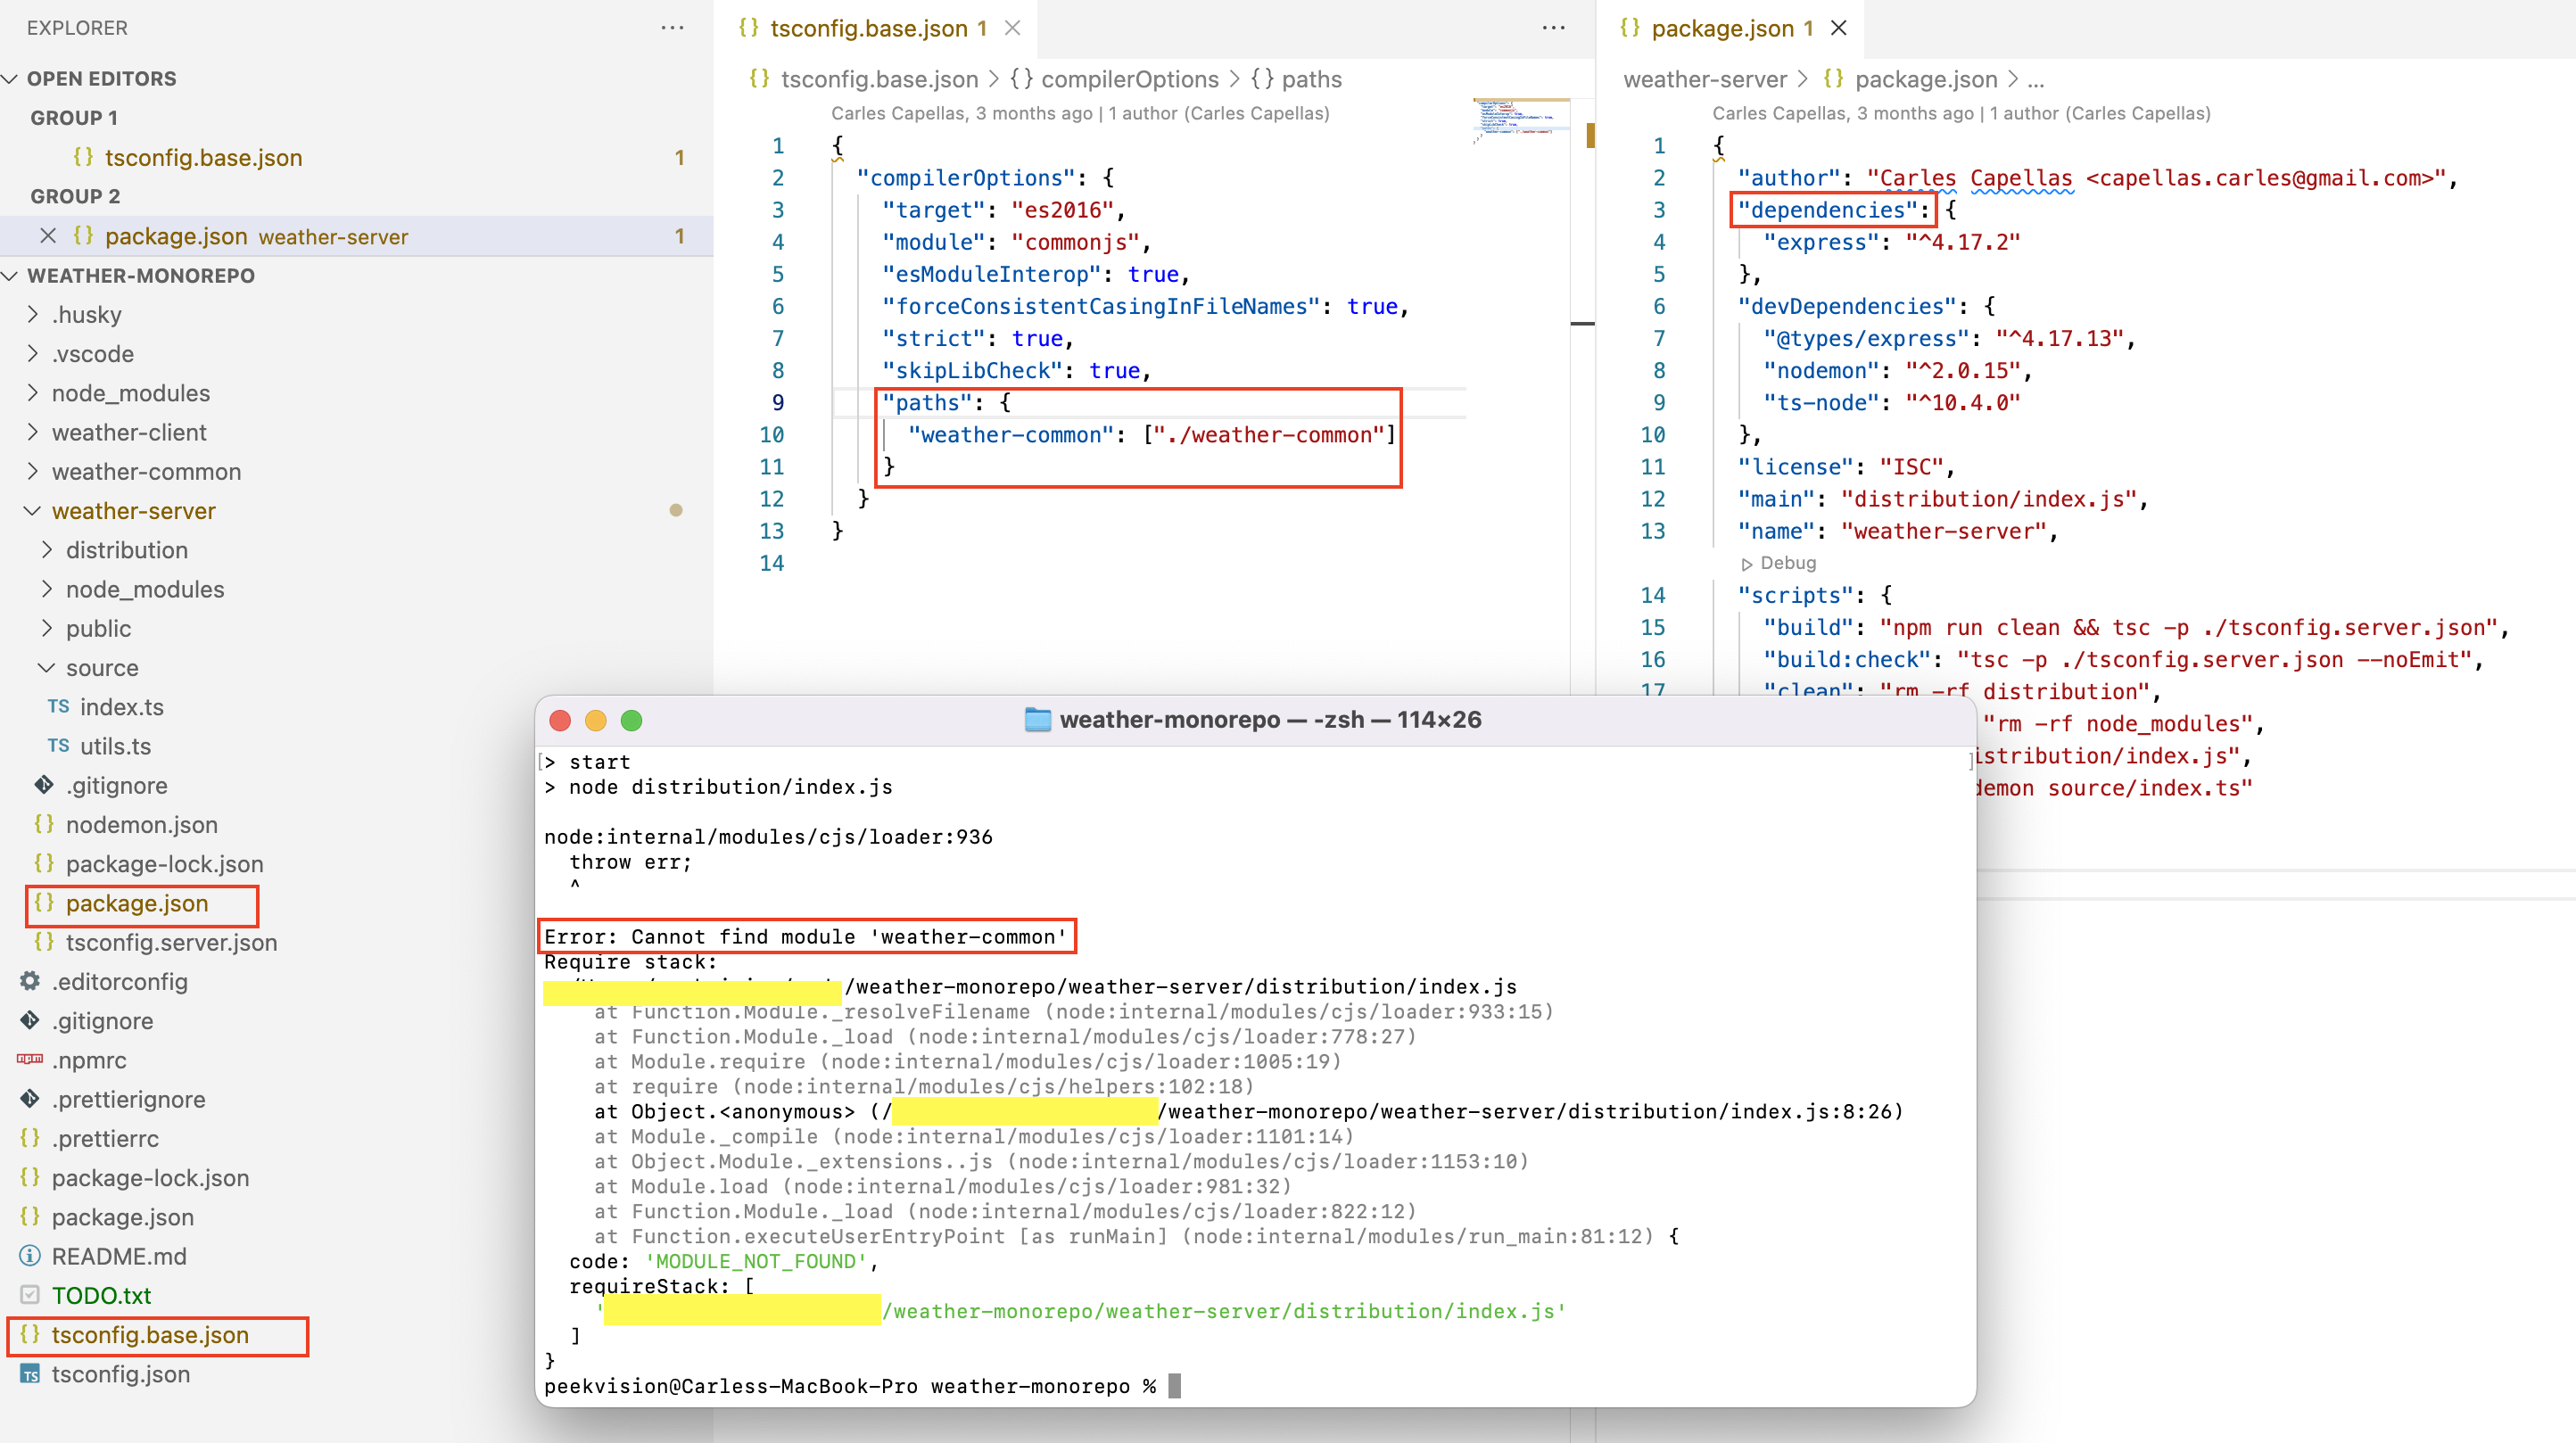Image resolution: width=2576 pixels, height=1443 pixels.
Task: Expand the .vscode folder
Action: click(x=33, y=353)
